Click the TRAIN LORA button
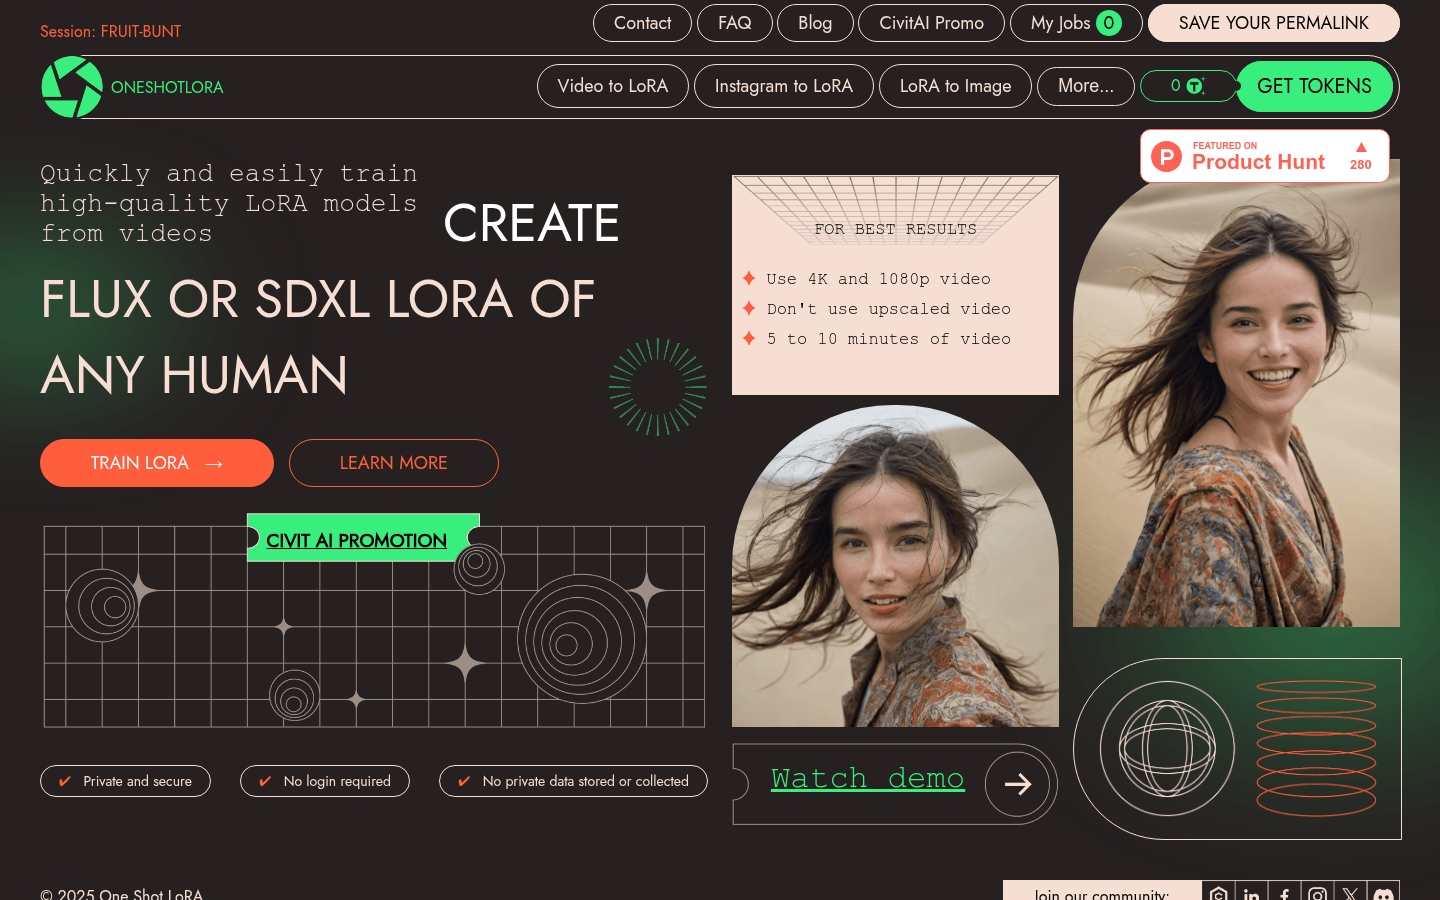Viewport: 1440px width, 900px height. coord(157,463)
